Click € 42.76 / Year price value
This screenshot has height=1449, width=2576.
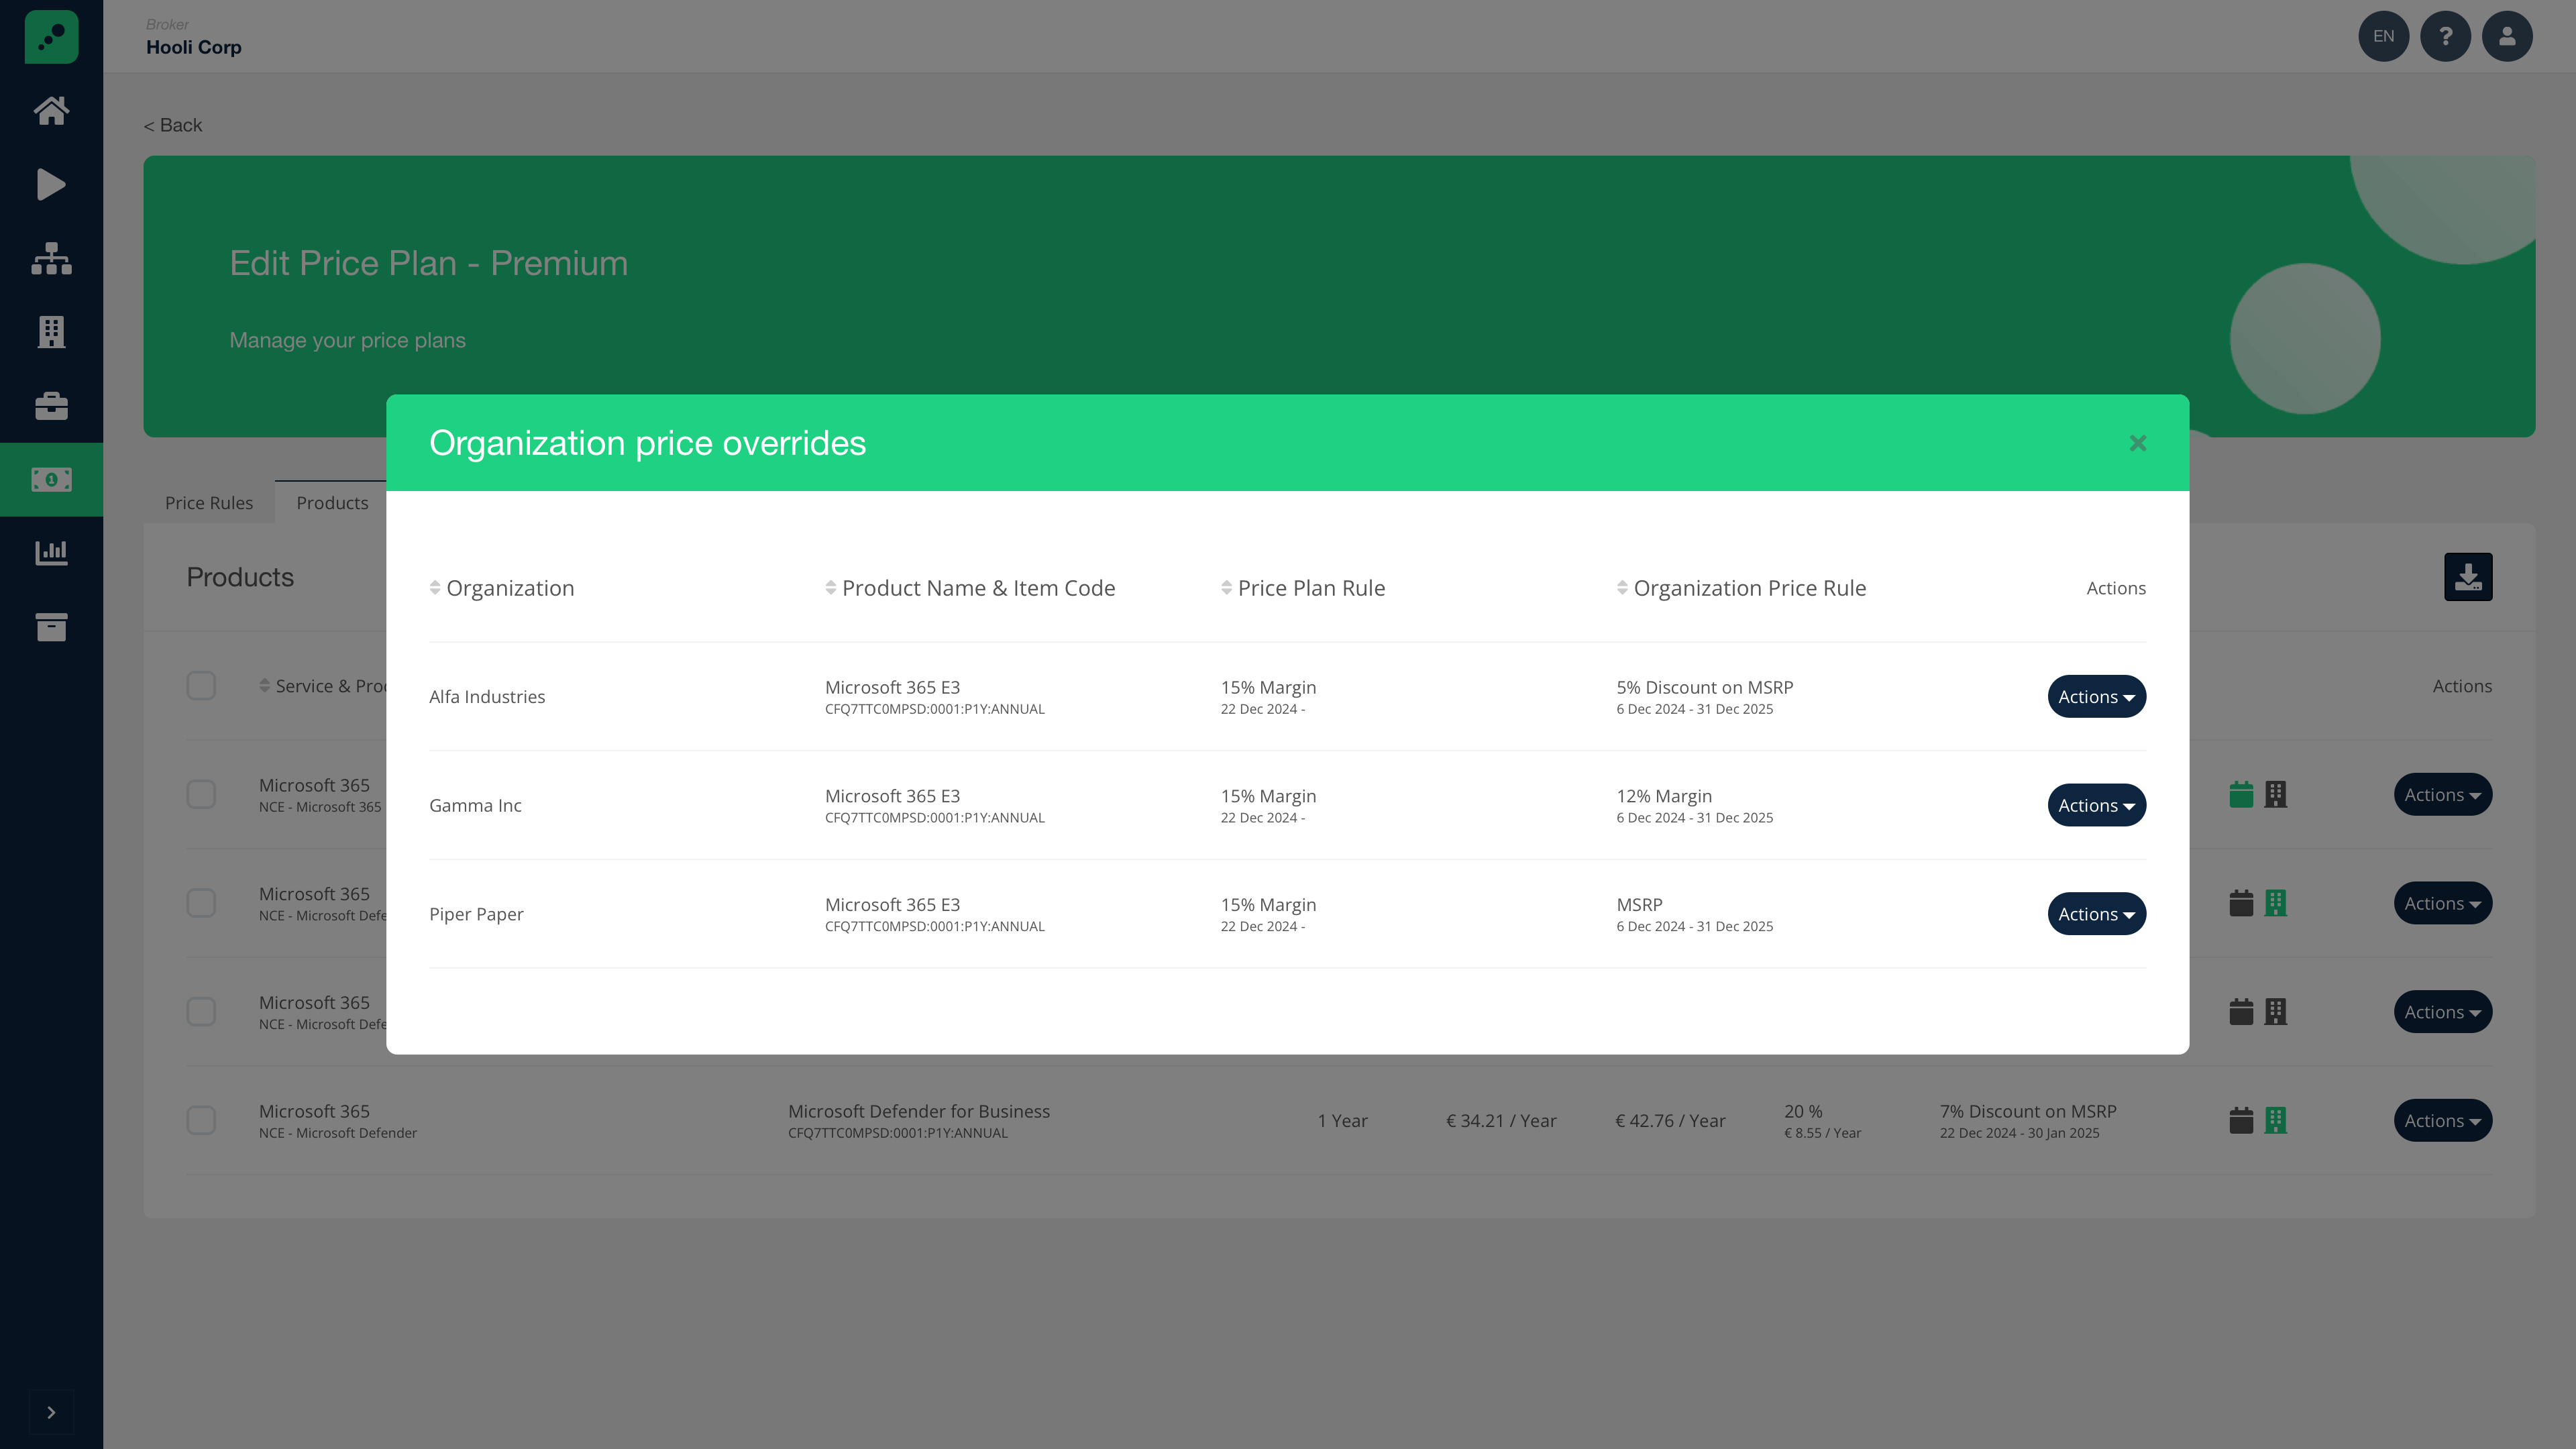click(1670, 1121)
